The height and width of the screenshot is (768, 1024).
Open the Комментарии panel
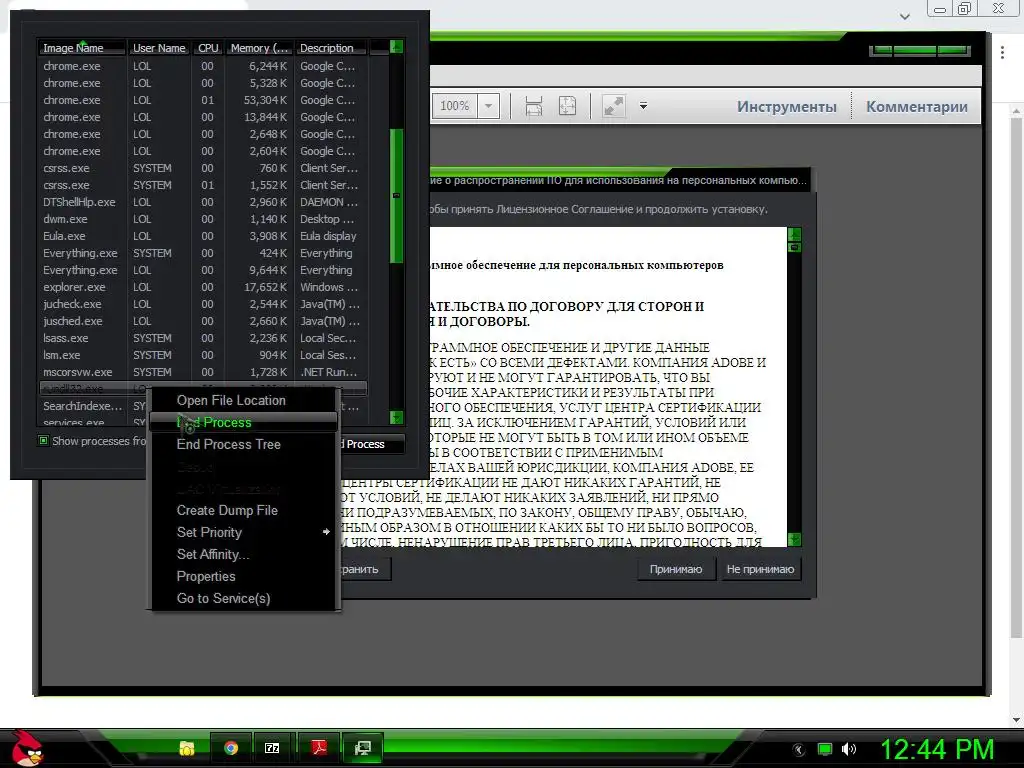[916, 106]
